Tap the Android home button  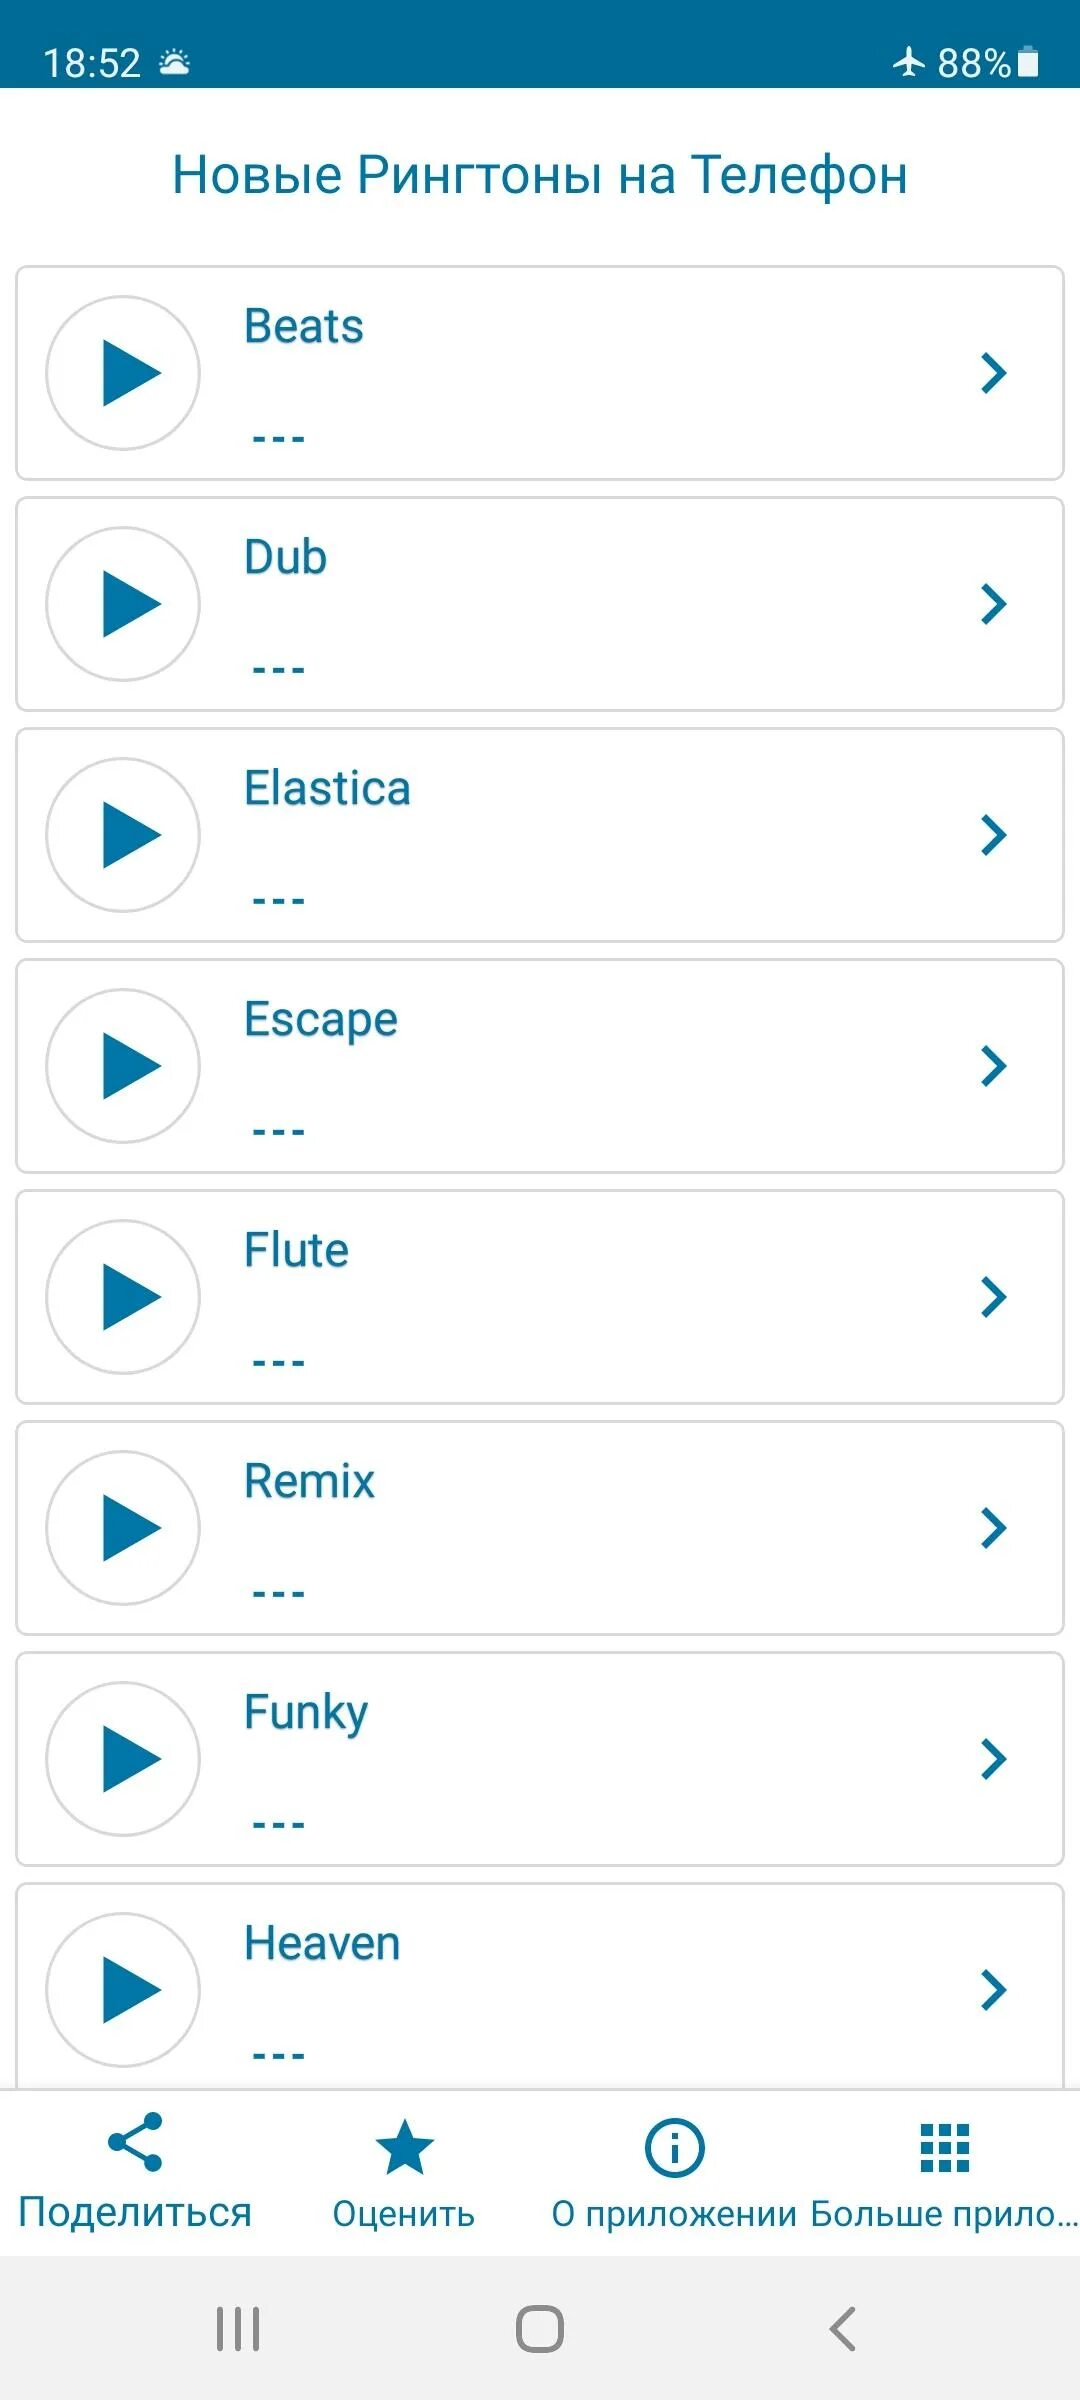540,2329
